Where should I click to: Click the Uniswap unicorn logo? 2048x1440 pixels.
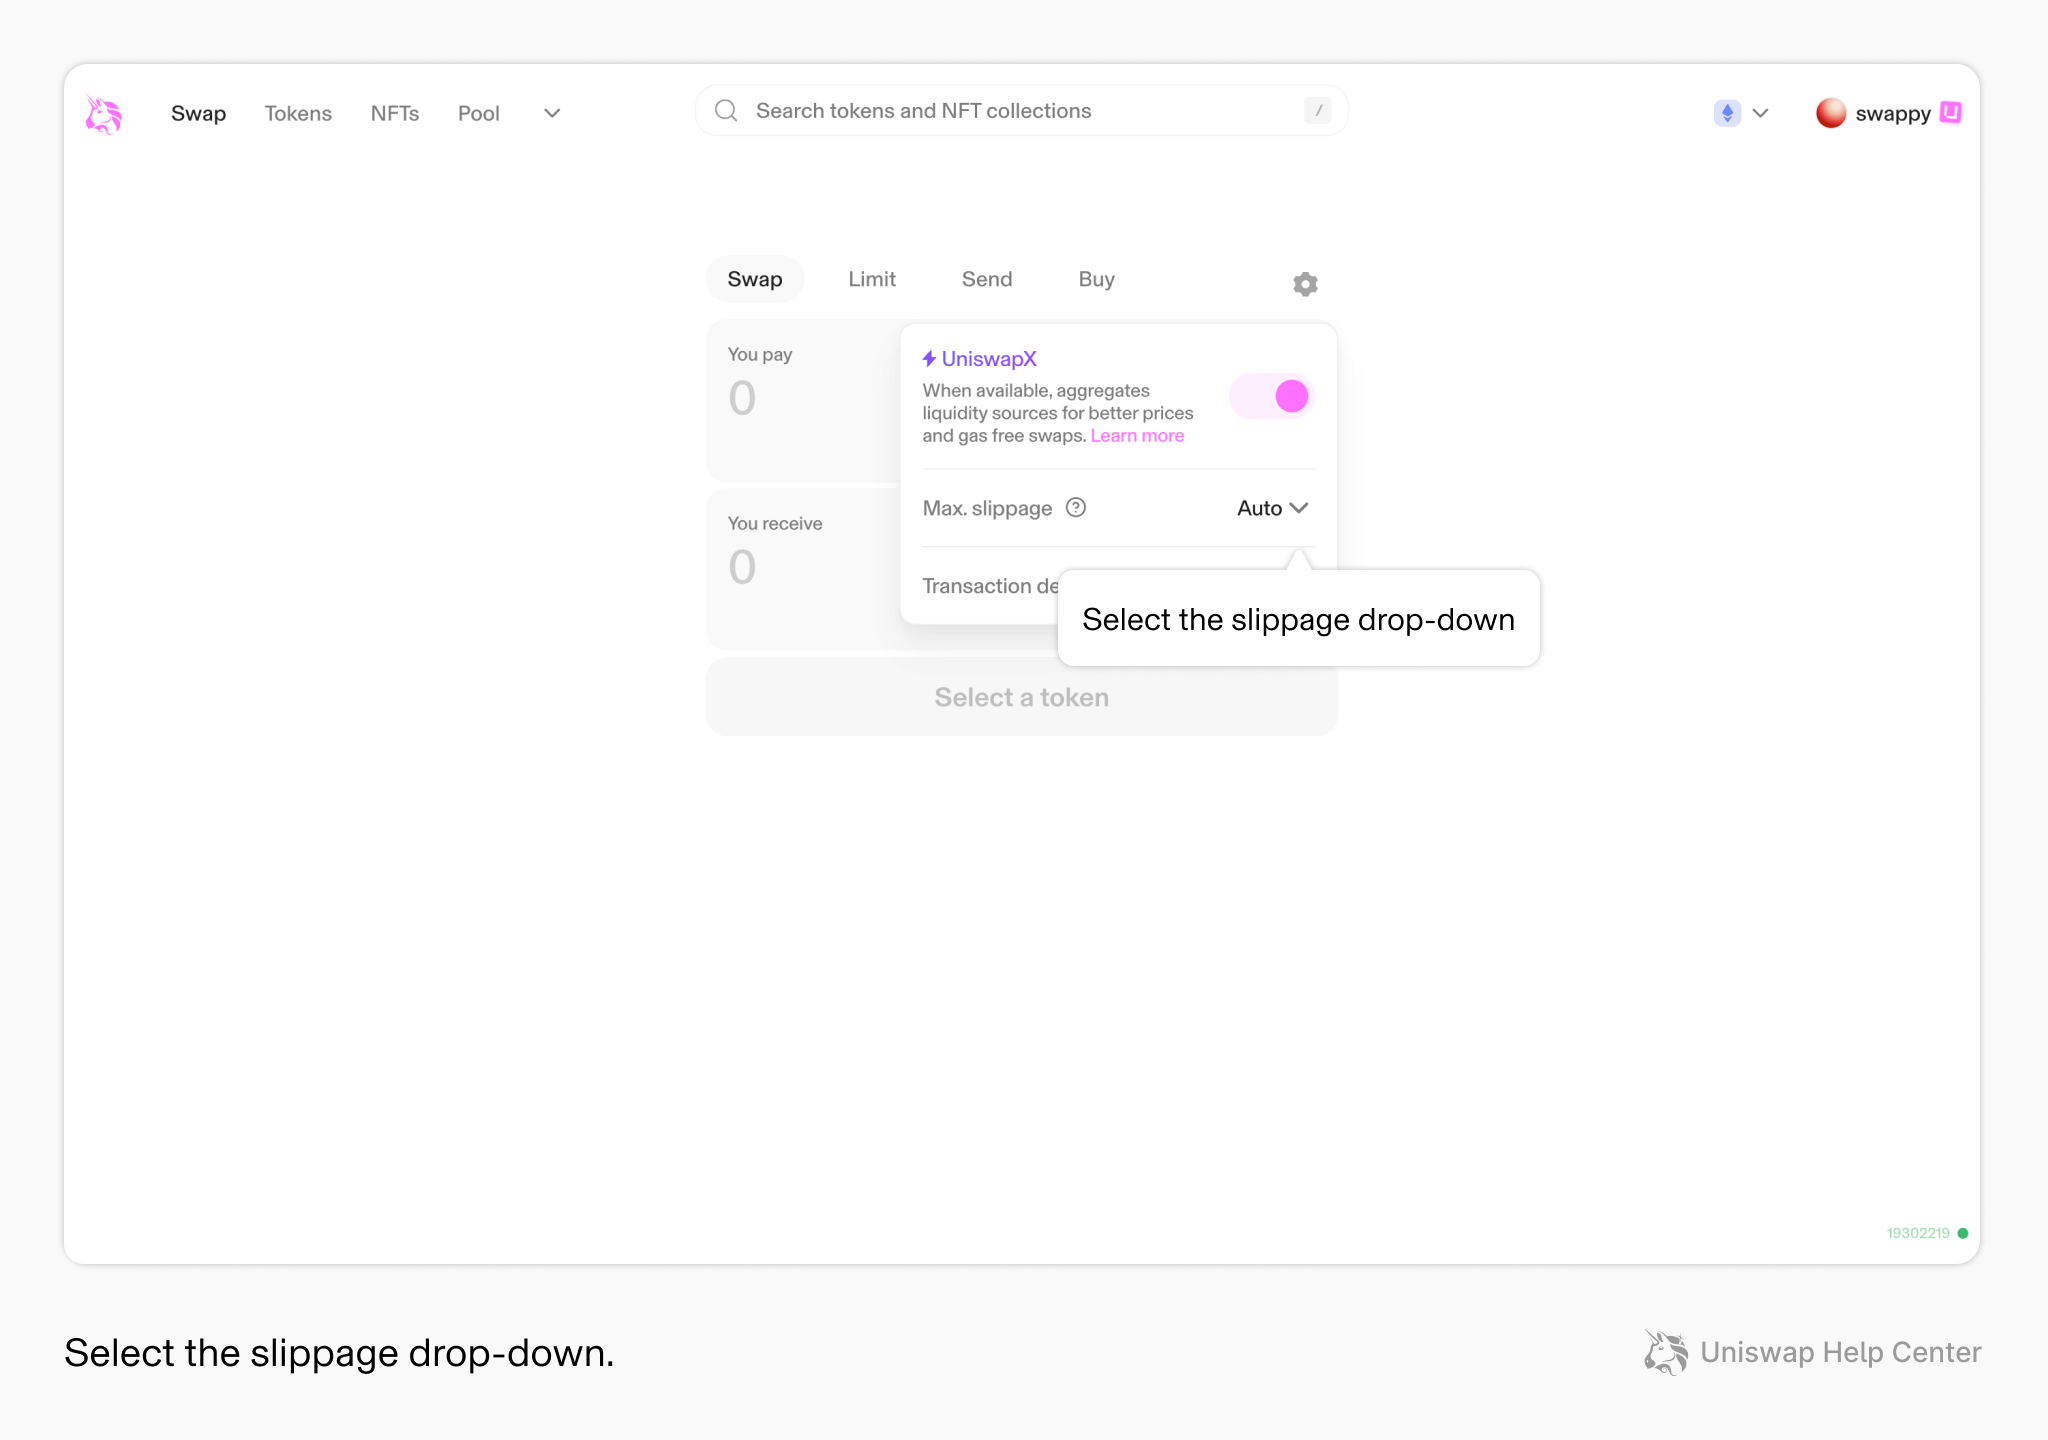point(104,113)
